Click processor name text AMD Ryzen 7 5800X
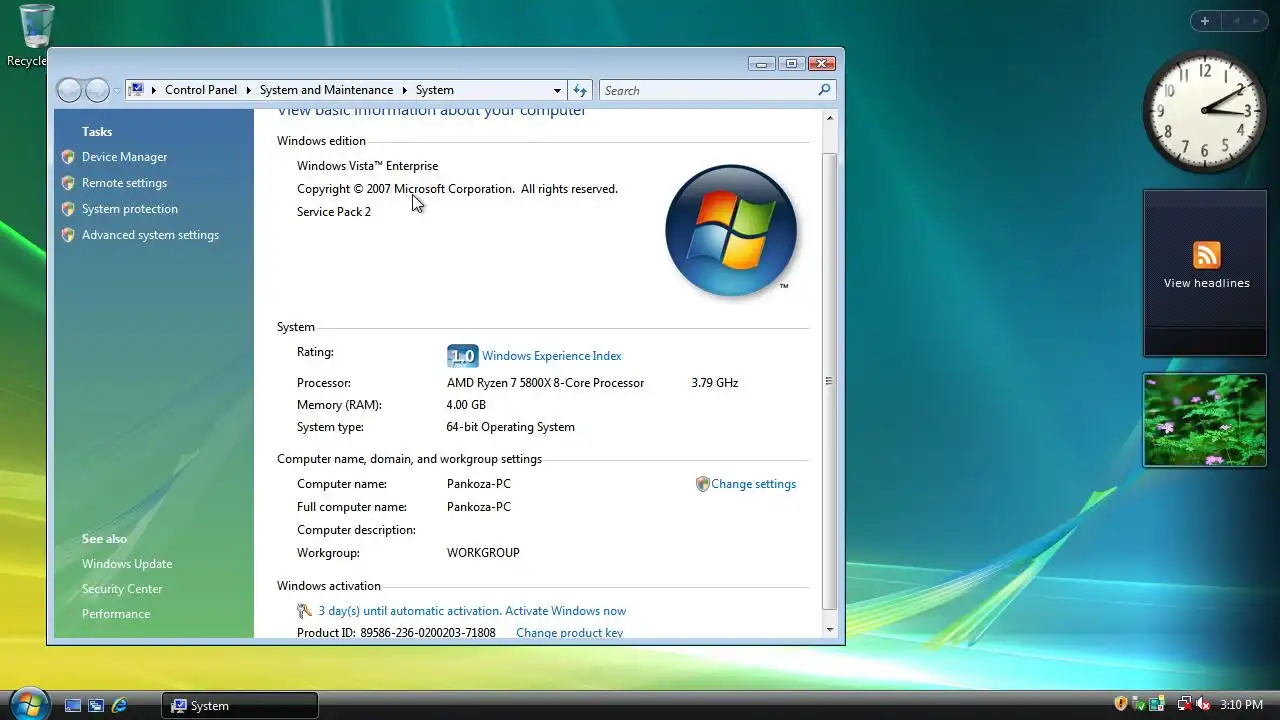This screenshot has width=1280, height=720. 545,383
